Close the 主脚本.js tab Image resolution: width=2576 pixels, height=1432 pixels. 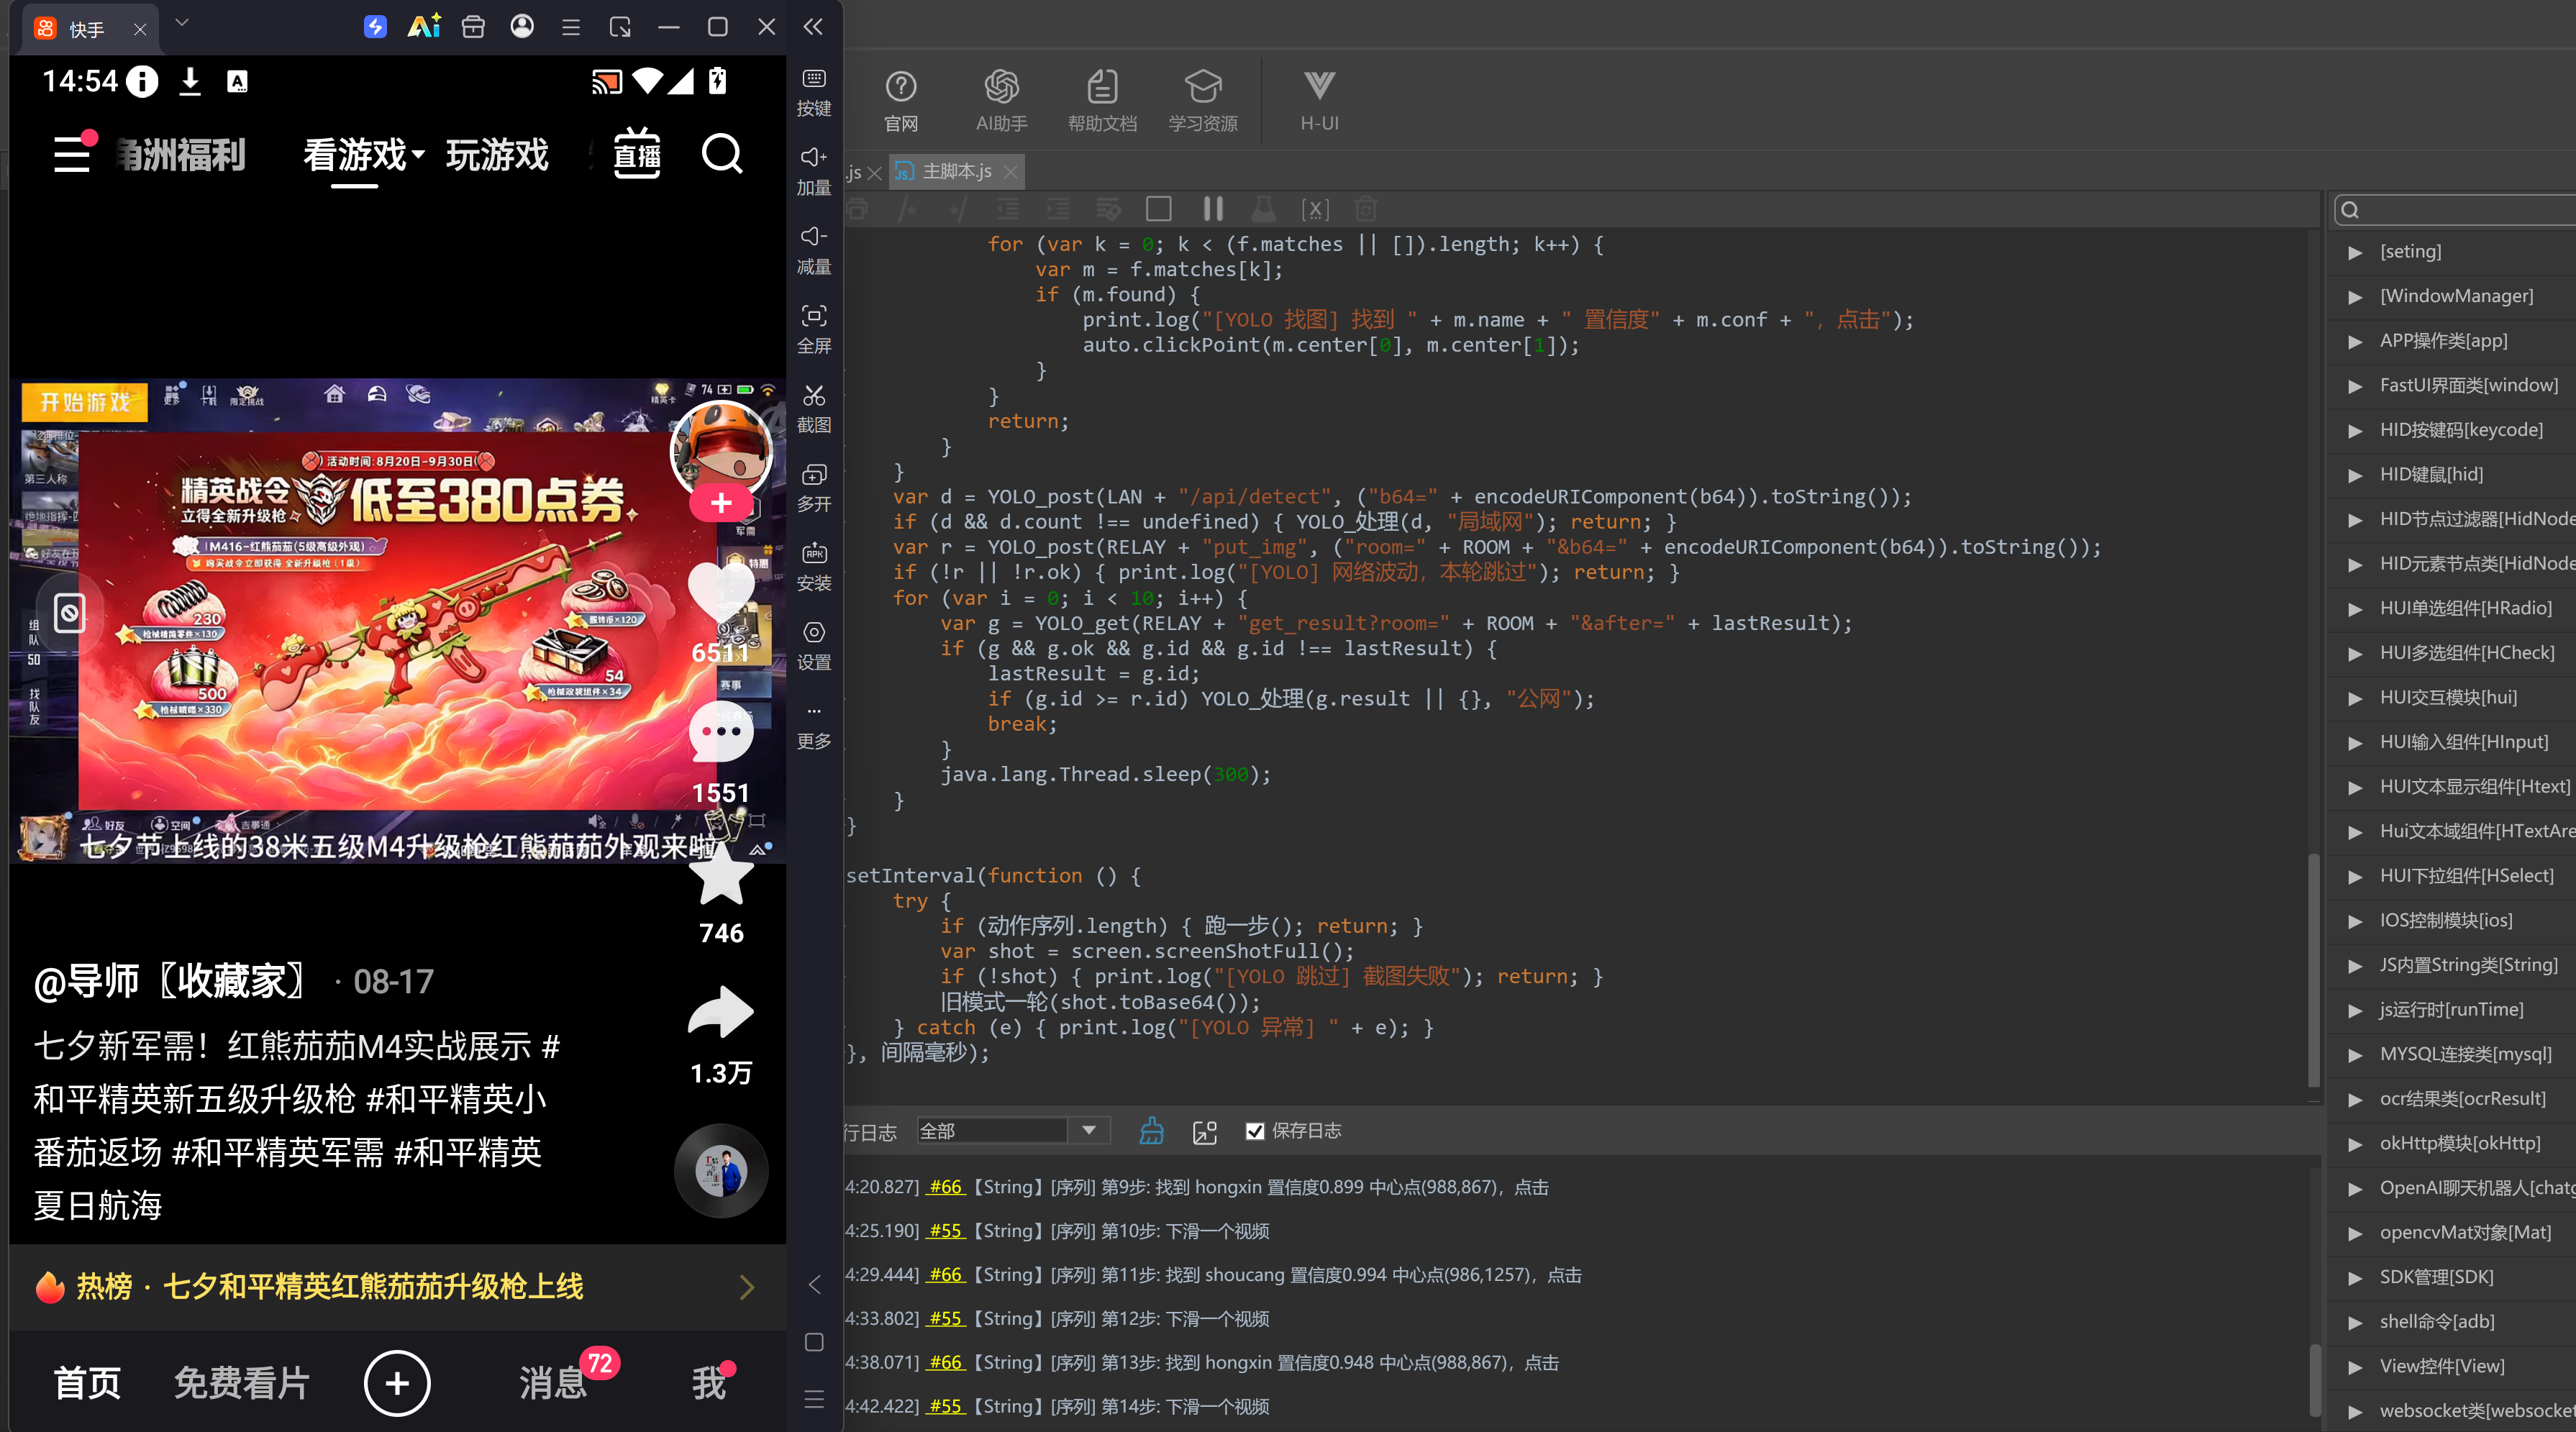click(x=1011, y=172)
